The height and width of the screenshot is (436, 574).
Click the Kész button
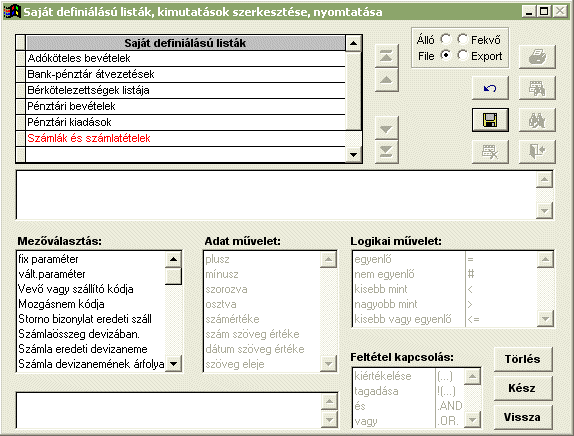(523, 388)
